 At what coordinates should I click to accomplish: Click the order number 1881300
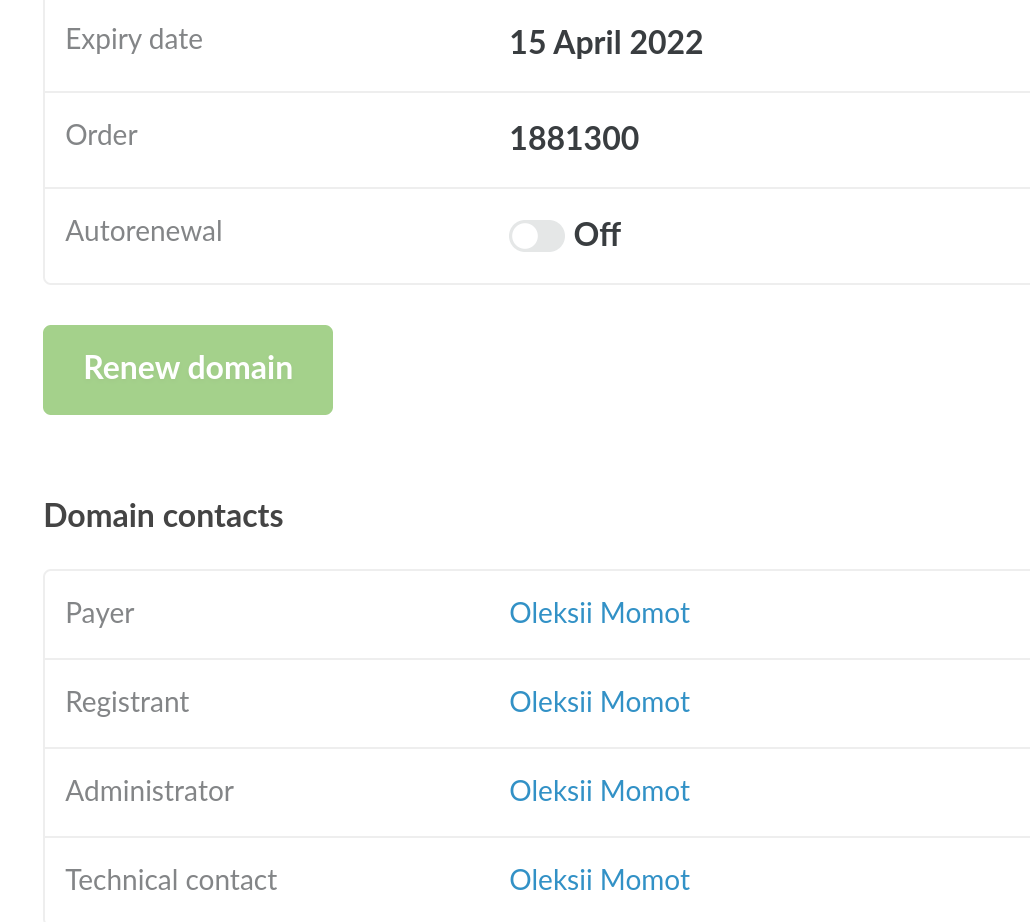[x=574, y=139]
